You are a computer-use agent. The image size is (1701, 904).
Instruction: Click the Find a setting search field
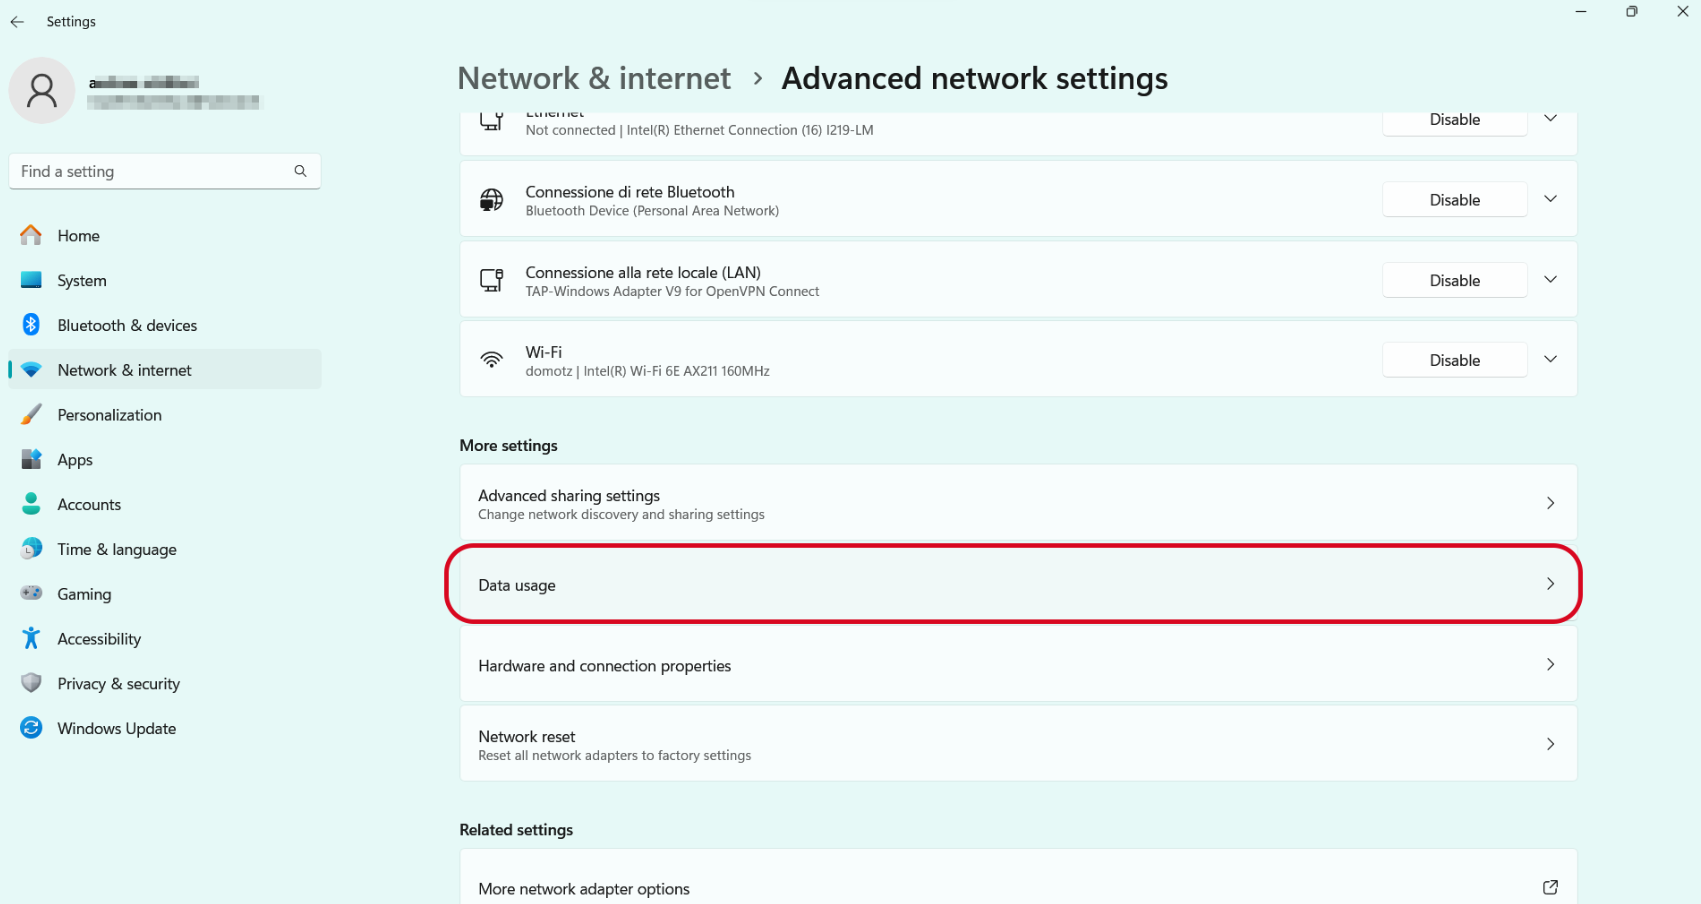(165, 171)
